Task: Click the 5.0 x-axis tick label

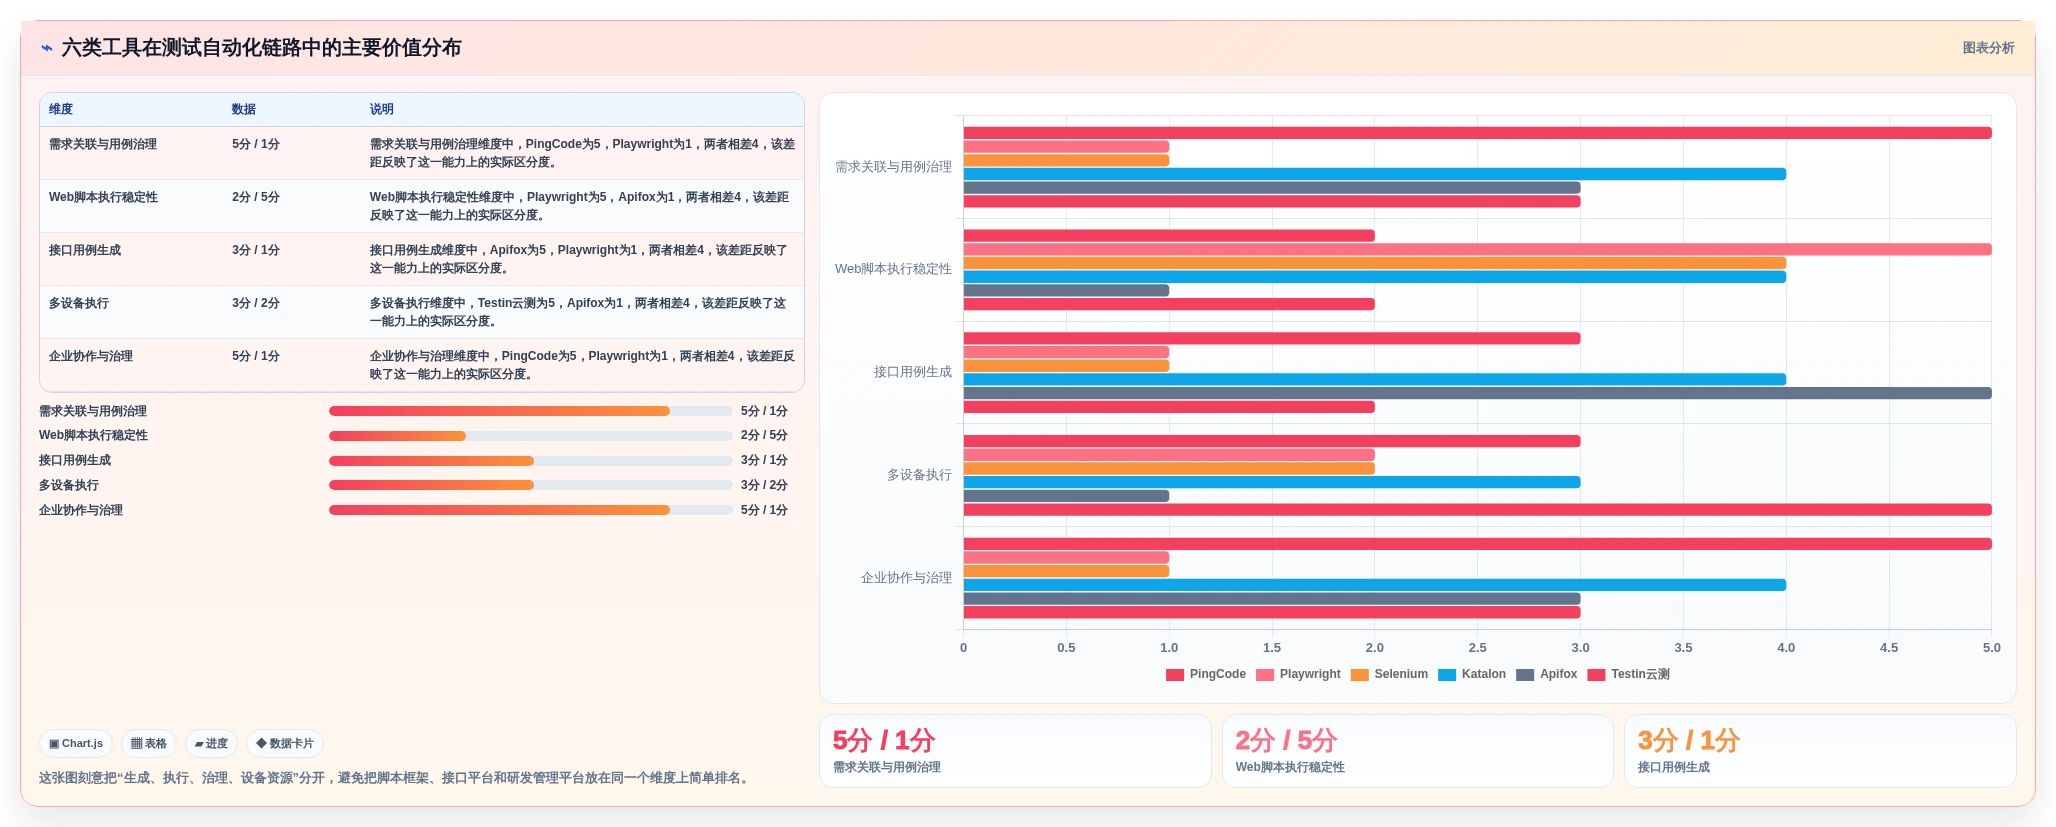Action: coord(1992,648)
